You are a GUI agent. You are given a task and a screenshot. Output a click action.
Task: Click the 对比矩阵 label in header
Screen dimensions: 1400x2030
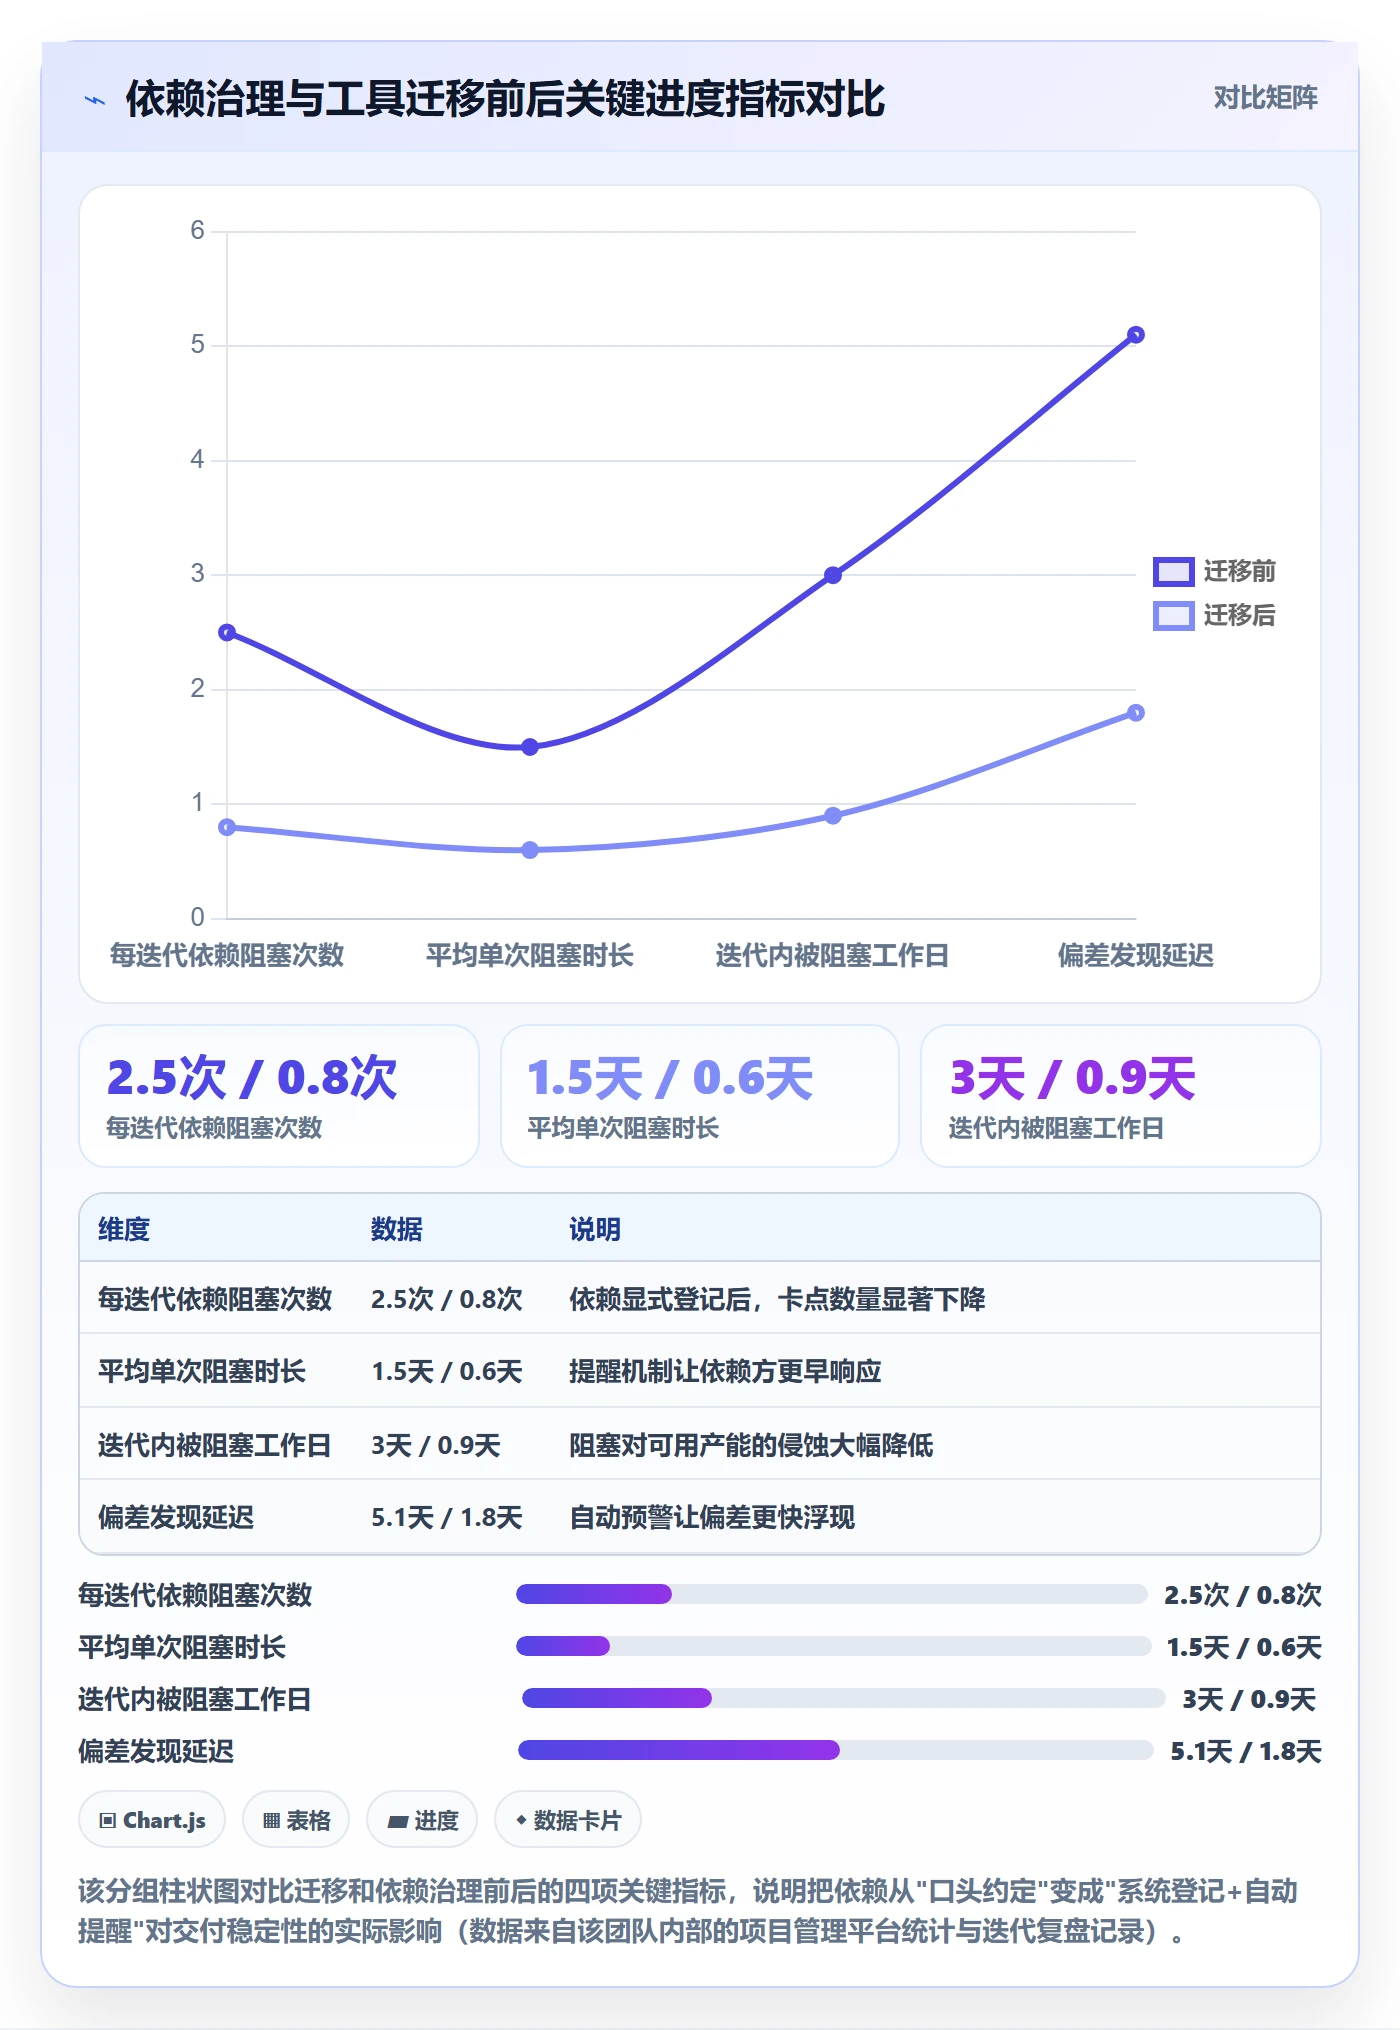point(1265,98)
